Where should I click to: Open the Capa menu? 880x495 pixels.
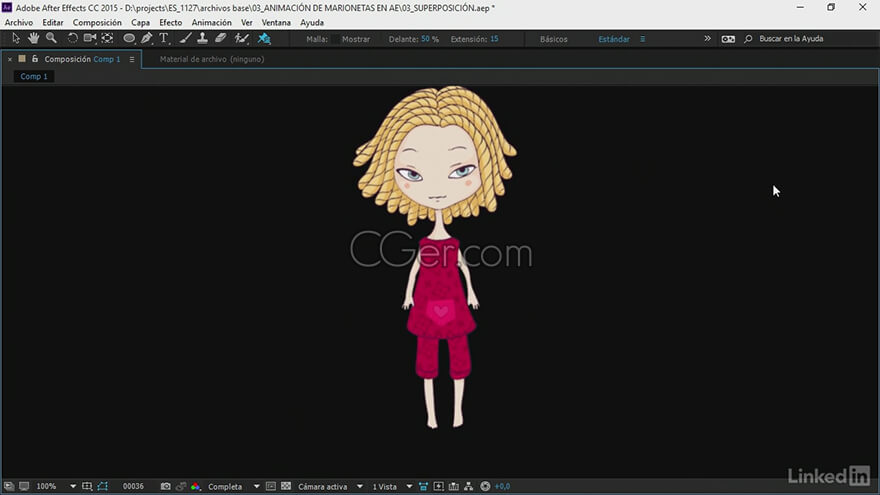pyautogui.click(x=140, y=22)
